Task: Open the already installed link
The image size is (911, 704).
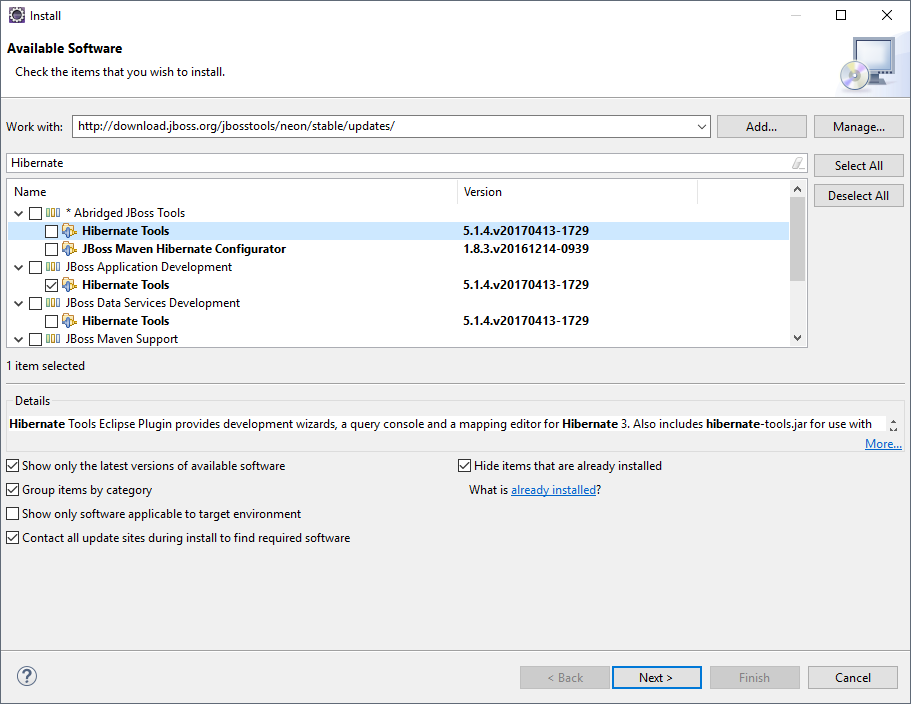Action: tap(553, 490)
